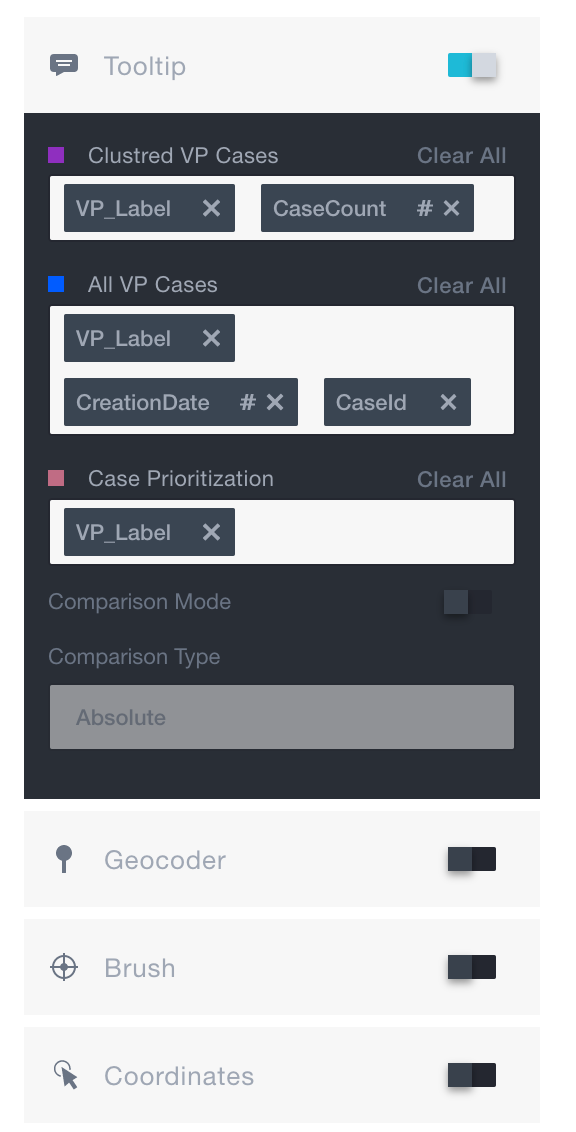576x1132 pixels.
Task: Click Clear All under Case Prioritization
Action: (461, 479)
